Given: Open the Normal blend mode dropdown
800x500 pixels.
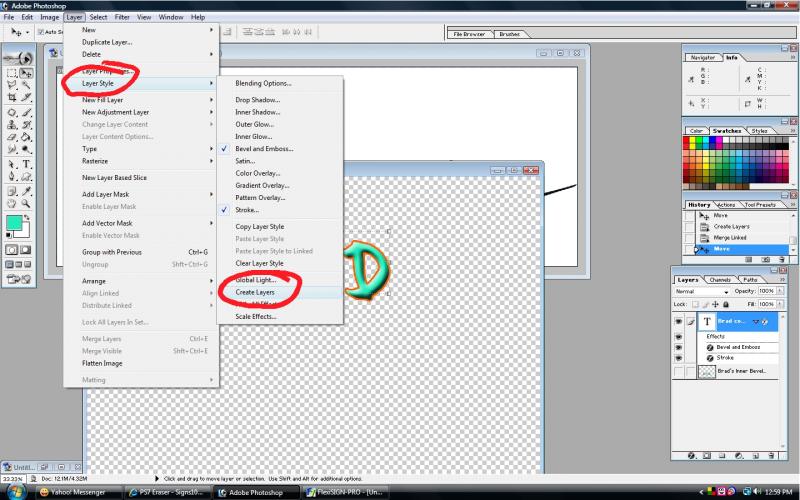Looking at the screenshot, I should (702, 291).
